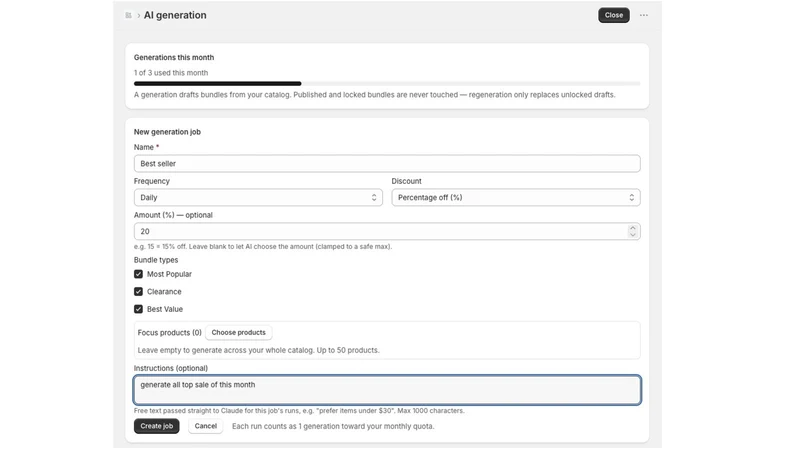Uncheck the Most Popular bundle type

[x=138, y=274]
